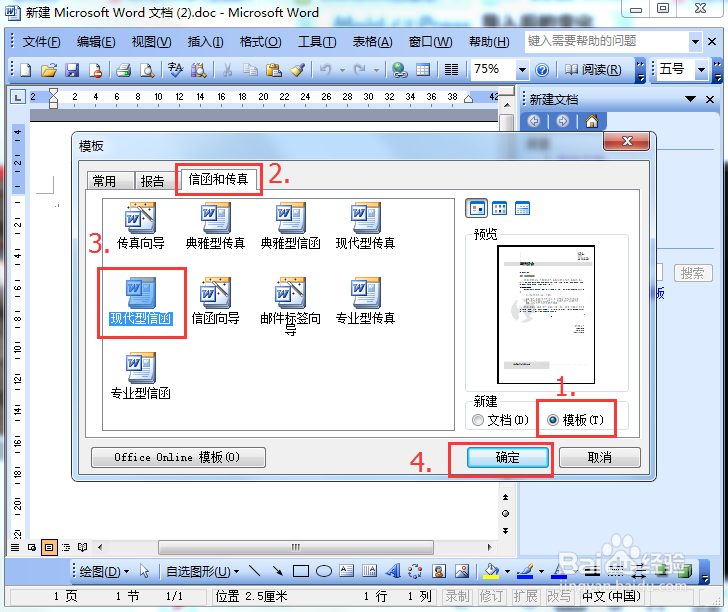Select the 信函向导 template icon
This screenshot has width=728, height=612.
215,293
